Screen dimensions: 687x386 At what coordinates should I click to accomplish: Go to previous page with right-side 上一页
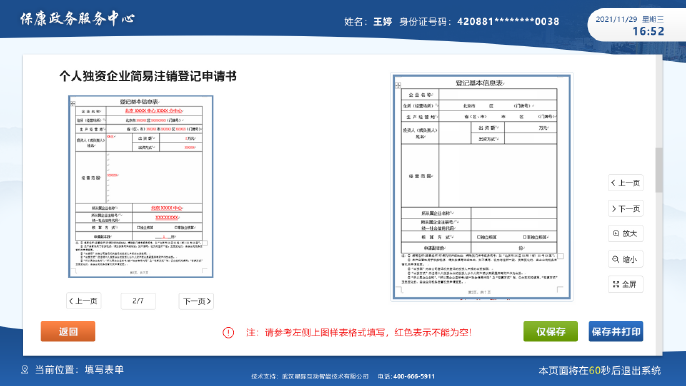(x=626, y=183)
